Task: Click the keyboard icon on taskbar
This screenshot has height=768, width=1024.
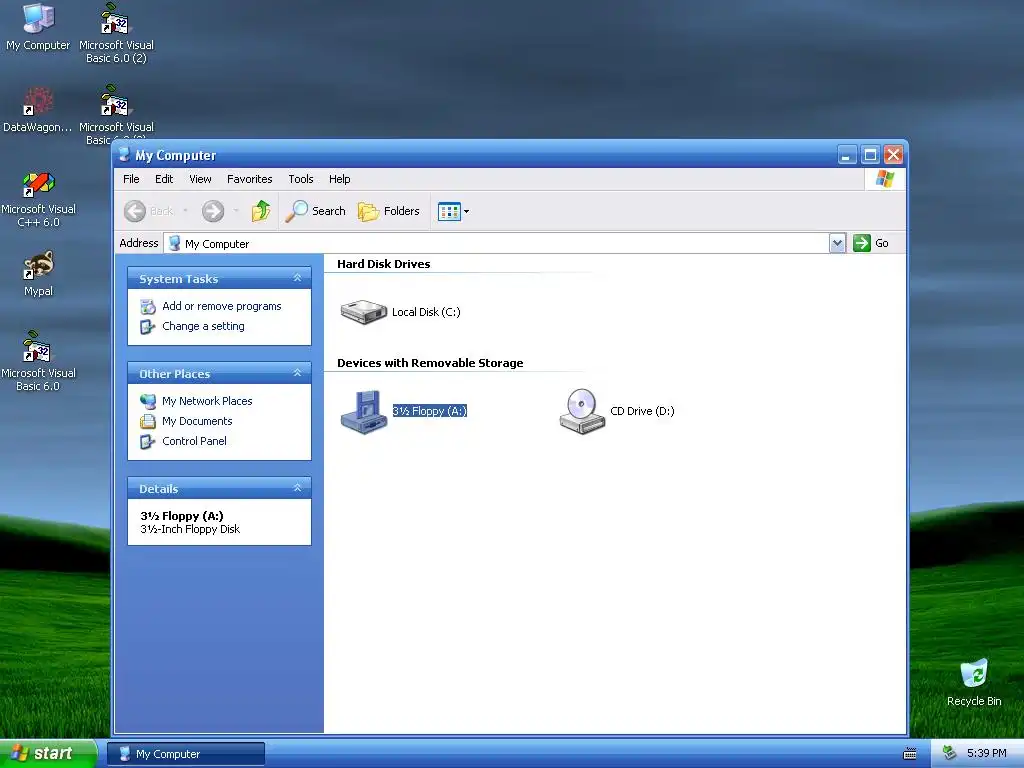Action: (x=910, y=754)
